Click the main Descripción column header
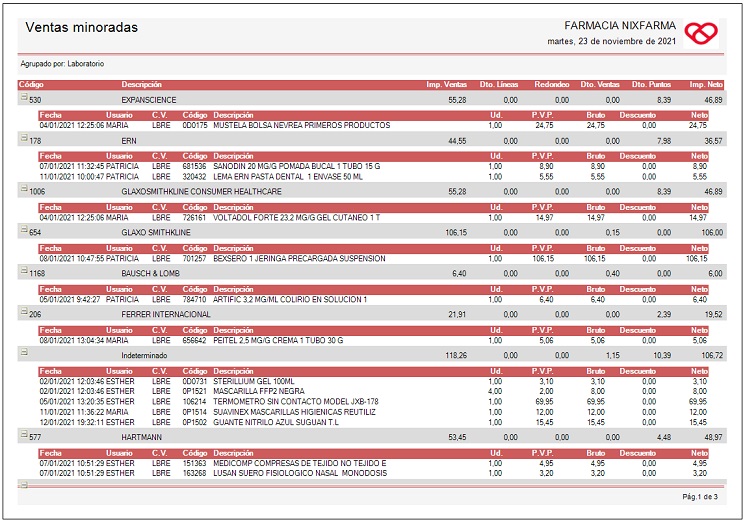Screen dimensions: 745x522 [x=142, y=85]
